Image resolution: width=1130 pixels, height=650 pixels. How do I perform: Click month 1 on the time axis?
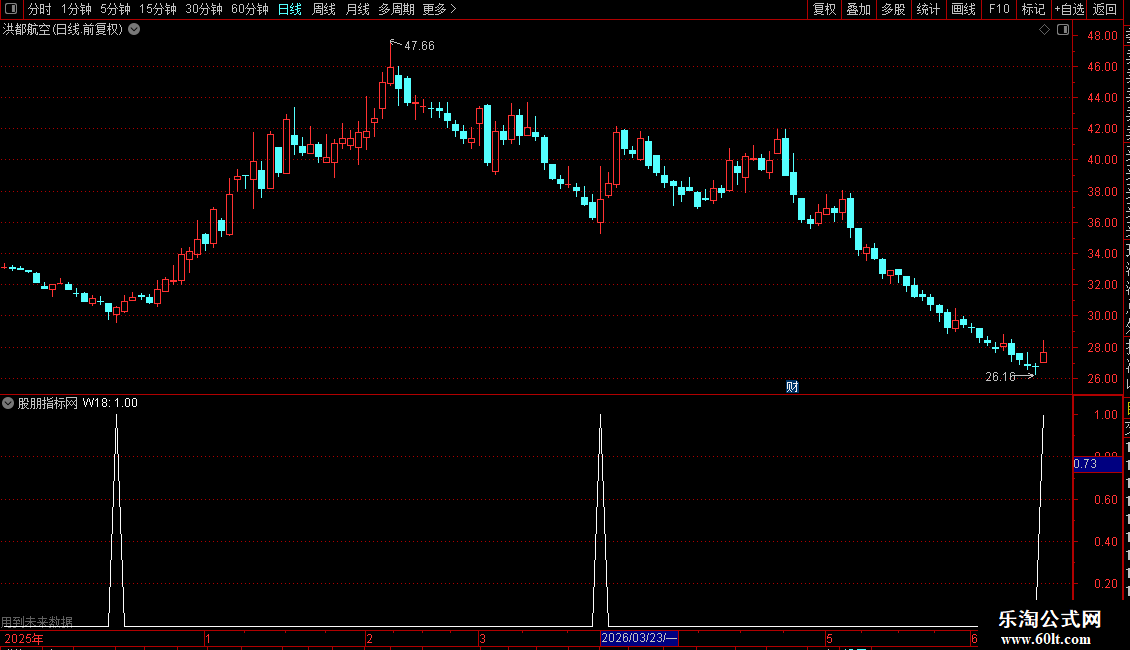click(208, 639)
